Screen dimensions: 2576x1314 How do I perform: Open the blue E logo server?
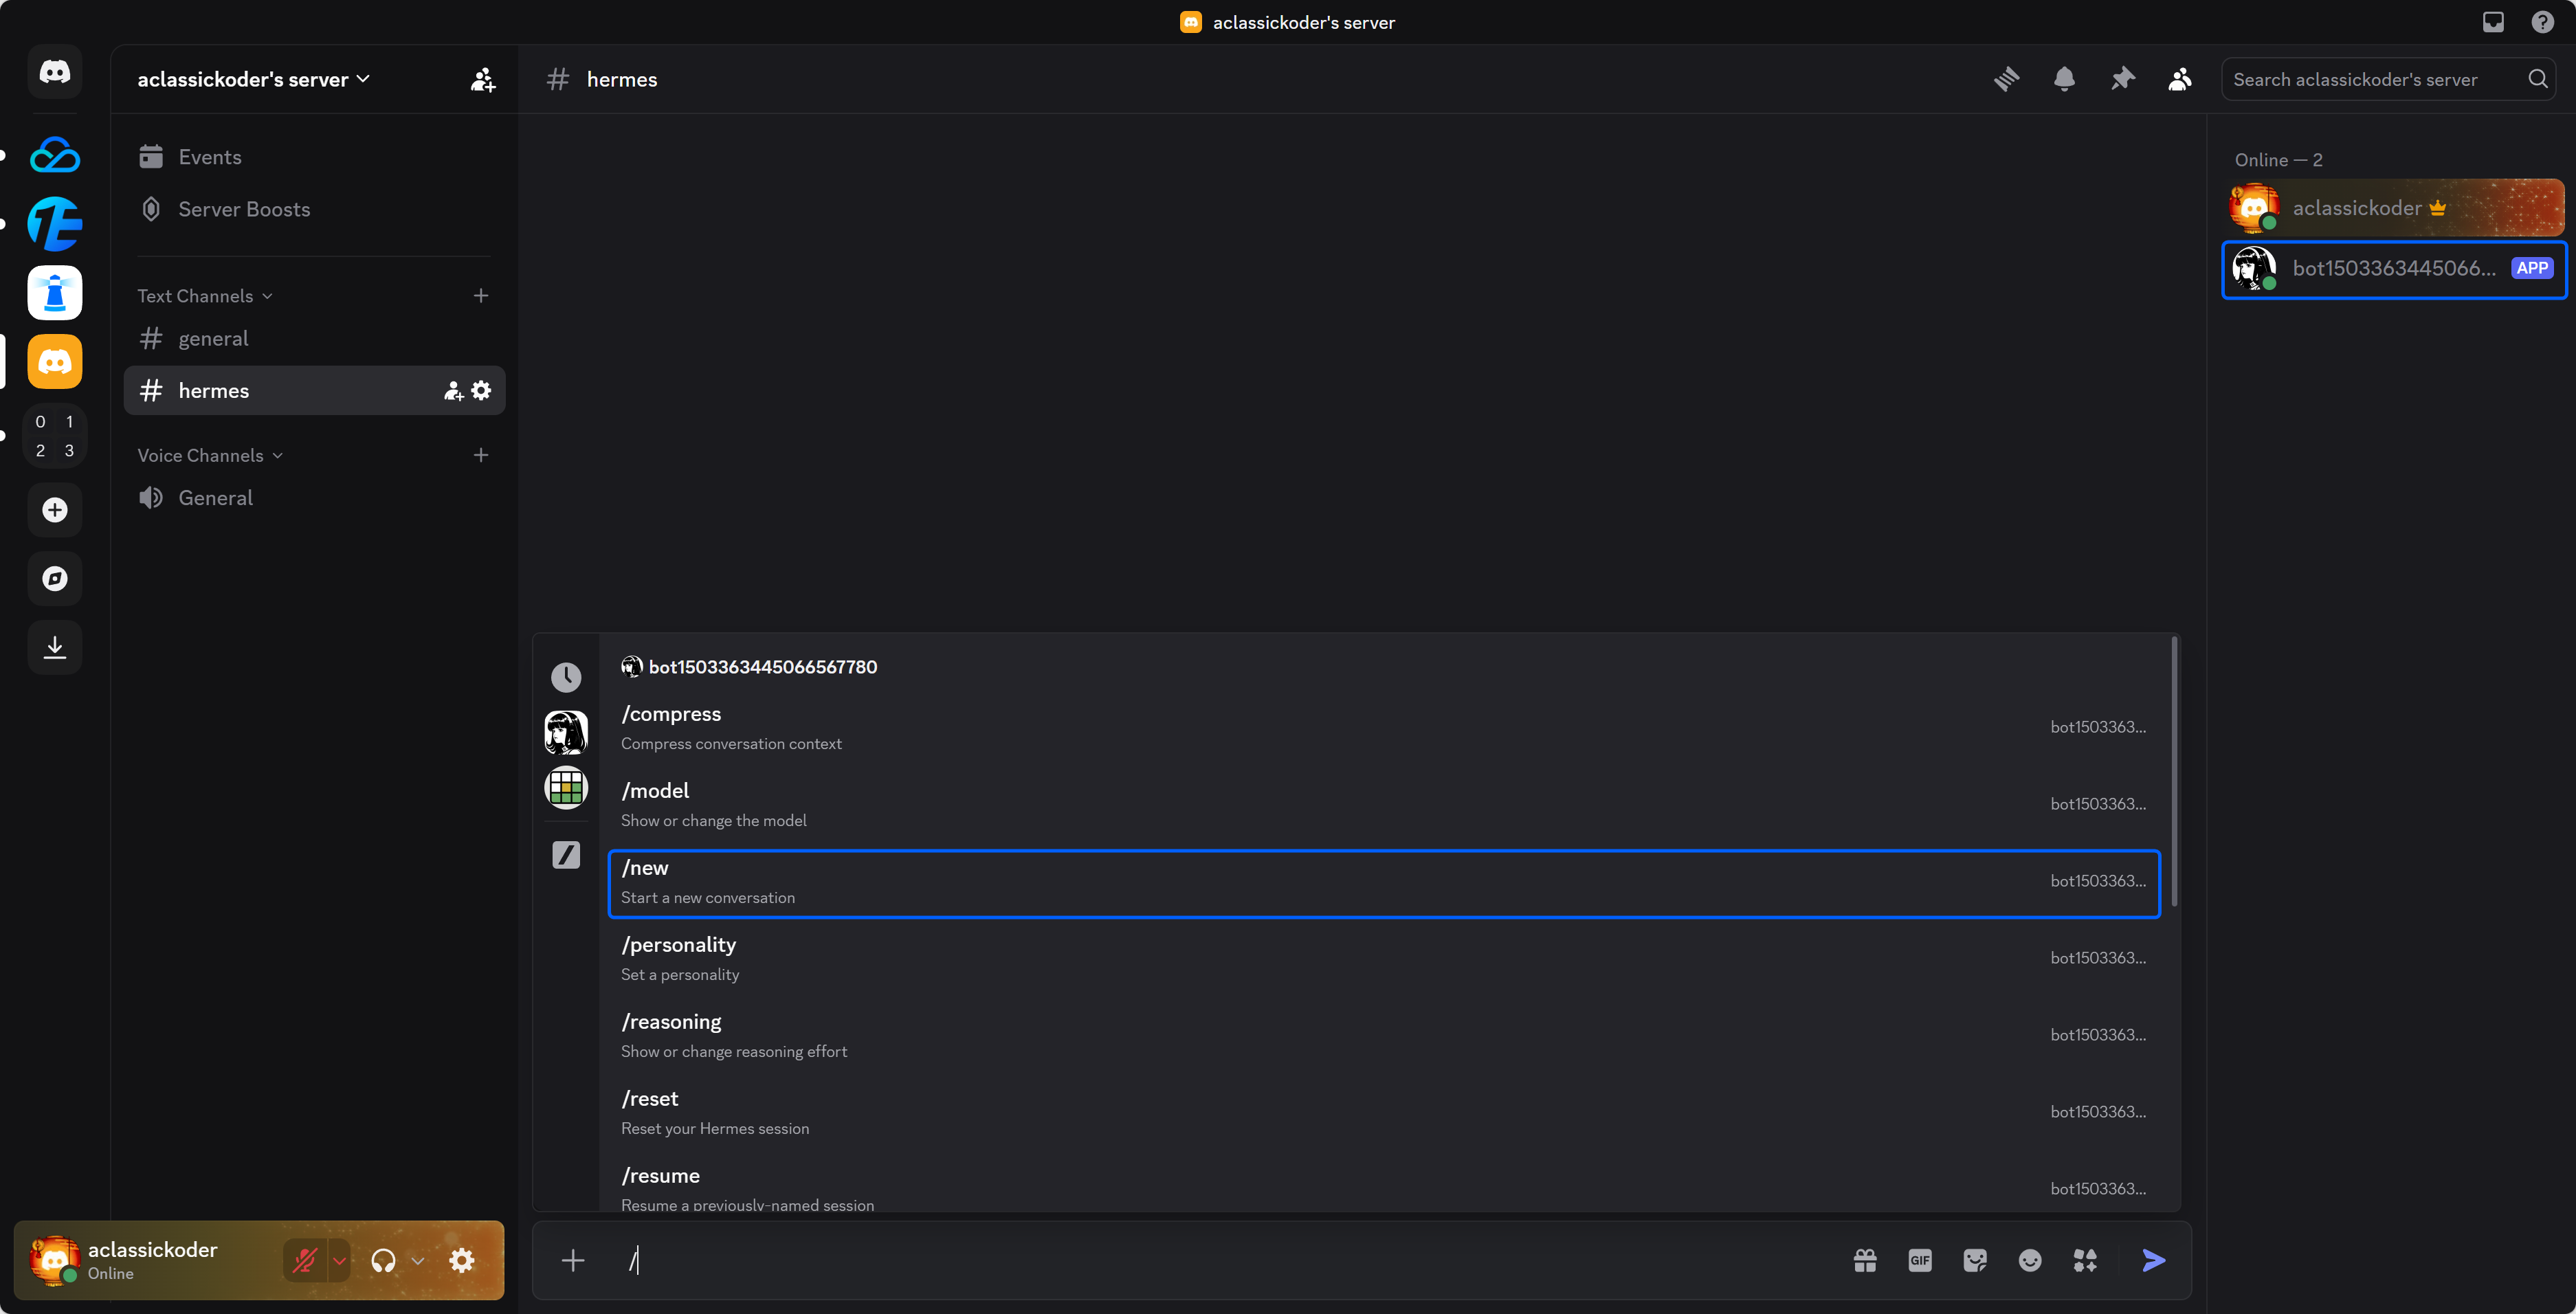(55, 224)
